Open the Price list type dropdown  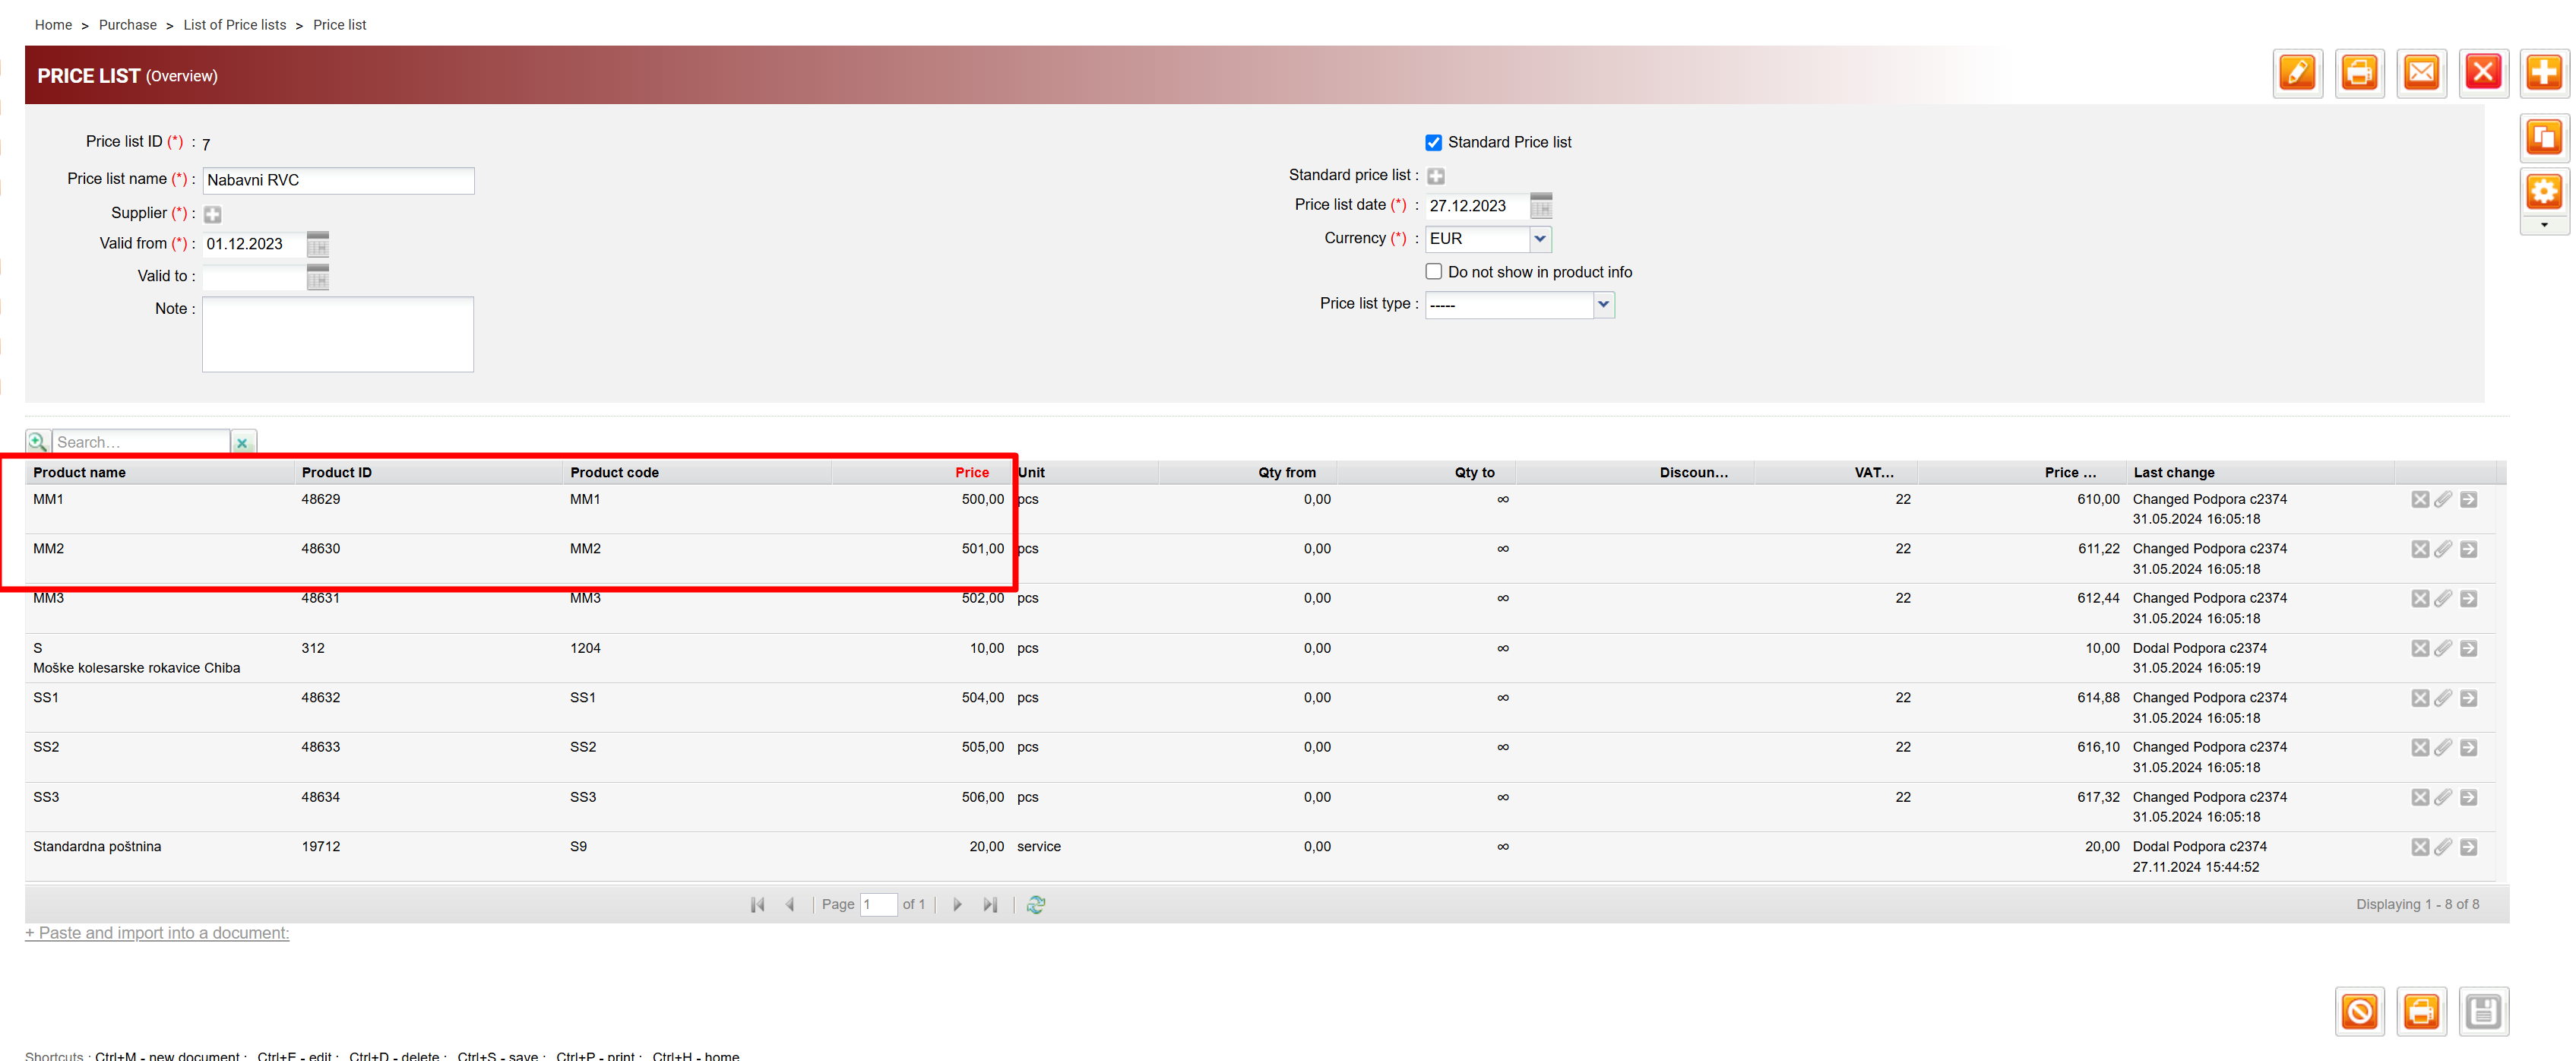[x=1603, y=304]
